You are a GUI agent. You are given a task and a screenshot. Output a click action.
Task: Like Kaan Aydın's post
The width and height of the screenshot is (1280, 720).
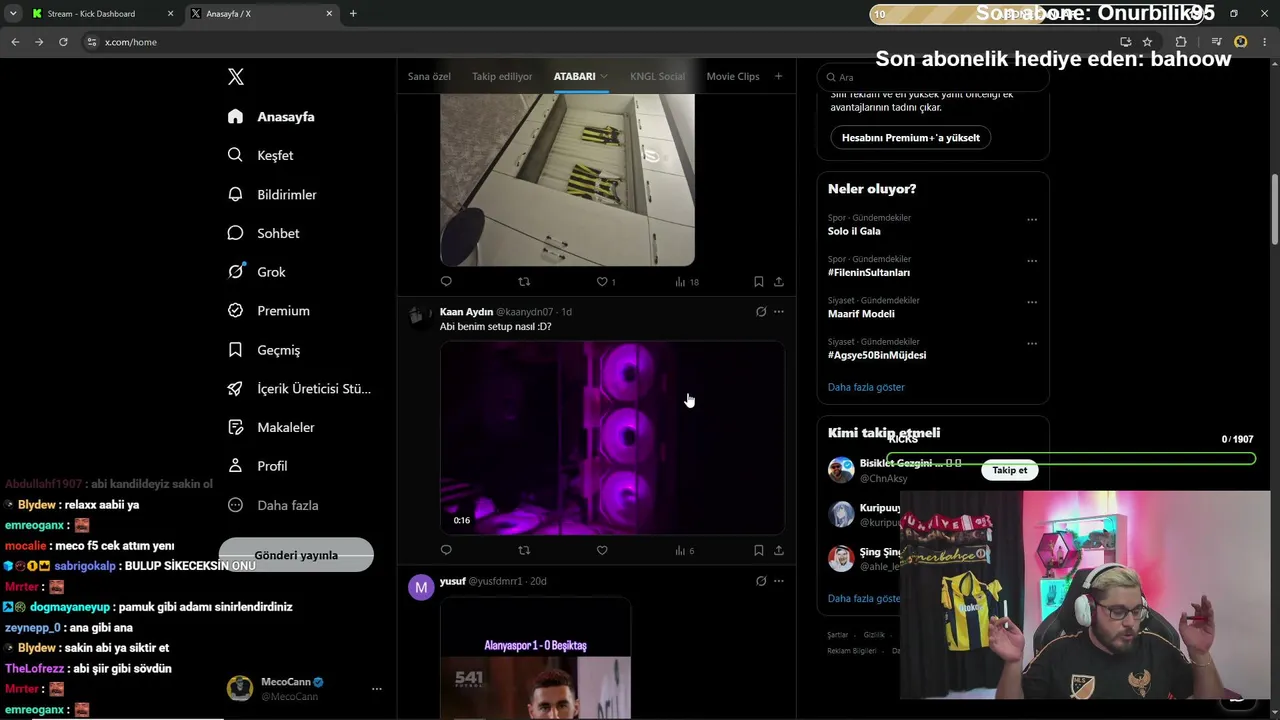(x=602, y=550)
